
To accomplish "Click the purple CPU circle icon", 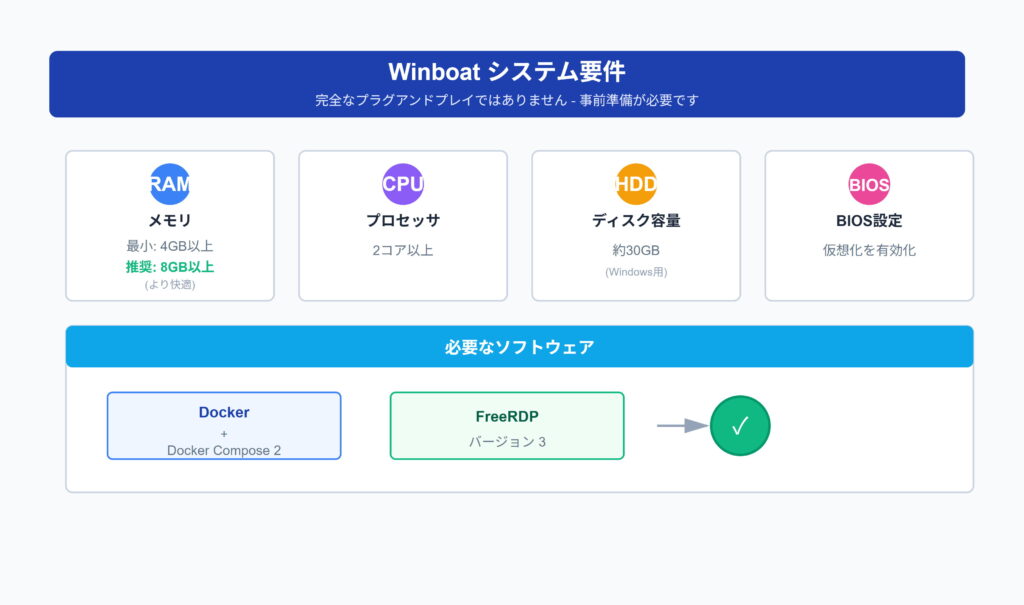I will click(403, 184).
